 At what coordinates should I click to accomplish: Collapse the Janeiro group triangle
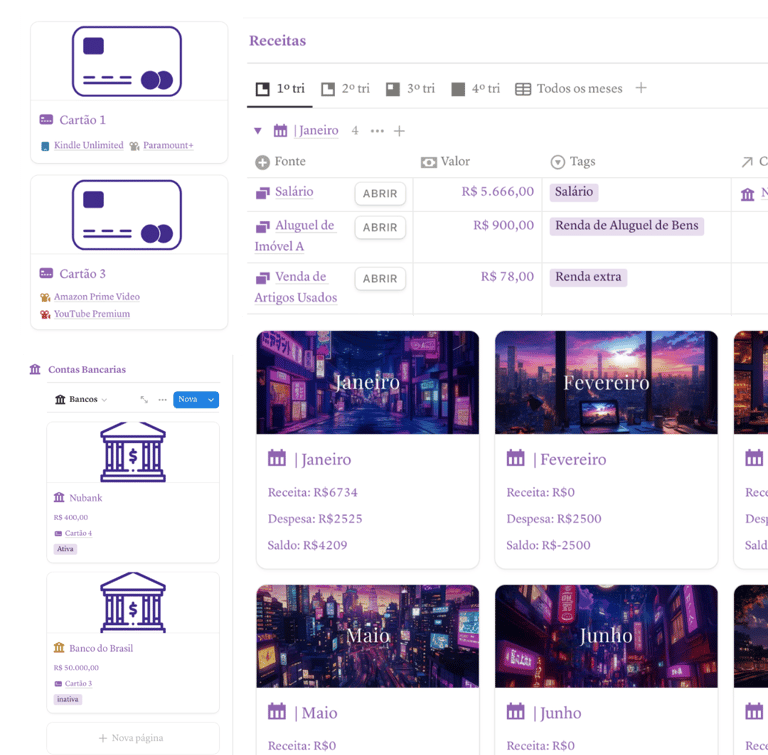pos(258,131)
